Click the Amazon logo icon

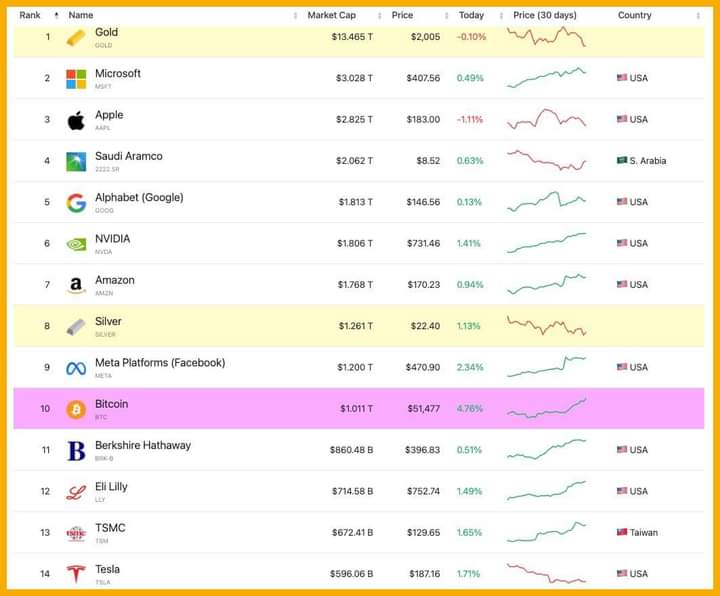tap(76, 285)
